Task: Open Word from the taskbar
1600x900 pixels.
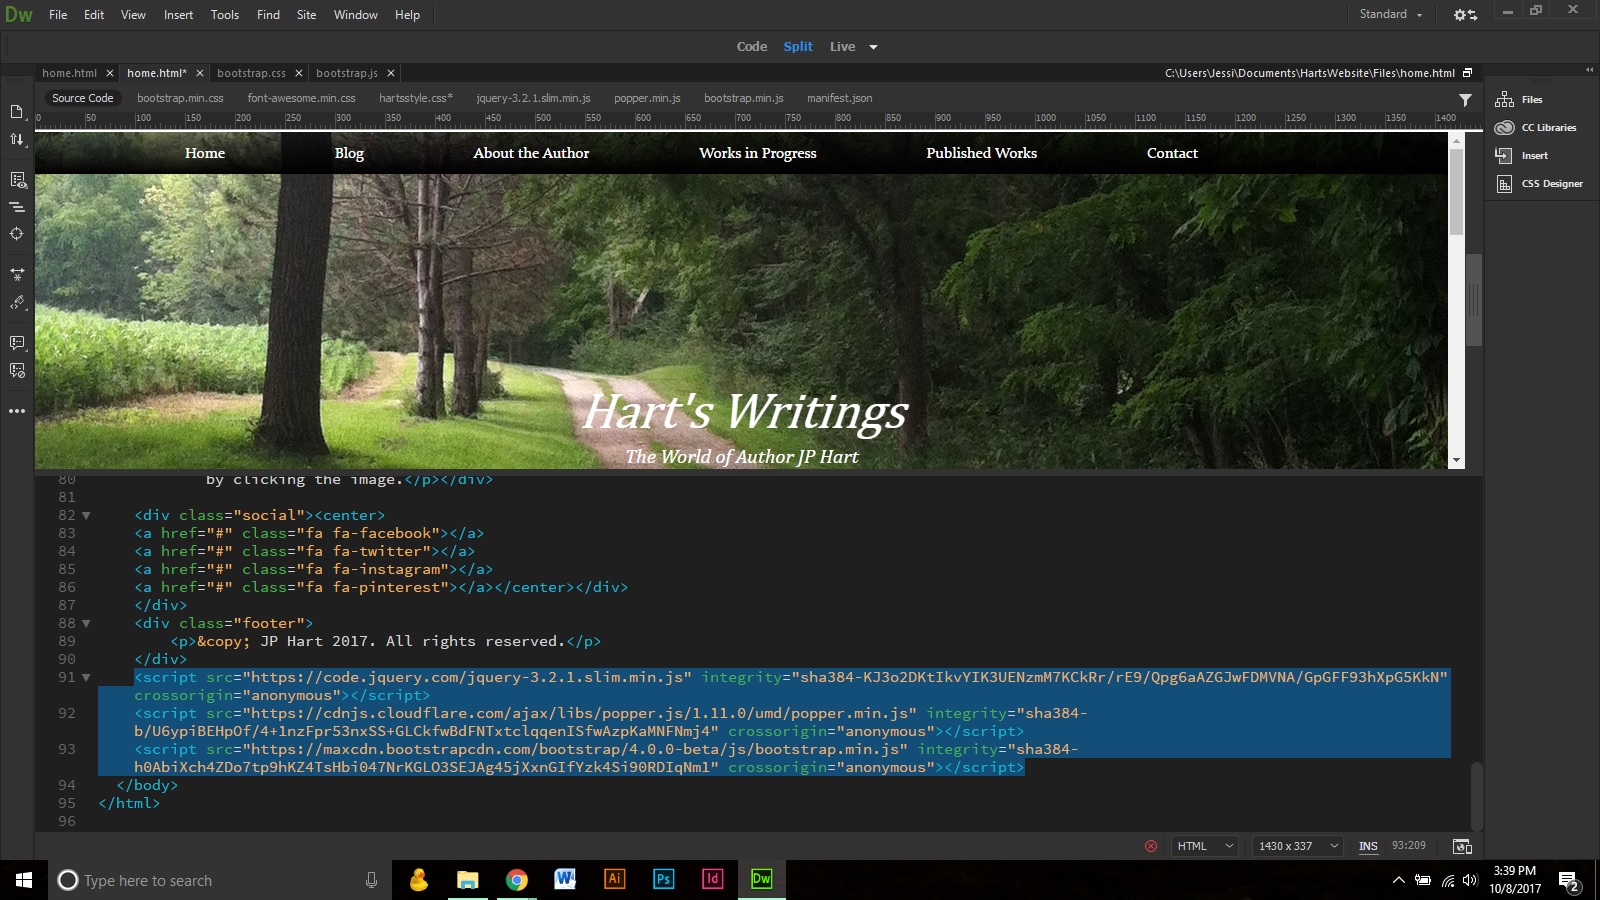Action: [565, 879]
